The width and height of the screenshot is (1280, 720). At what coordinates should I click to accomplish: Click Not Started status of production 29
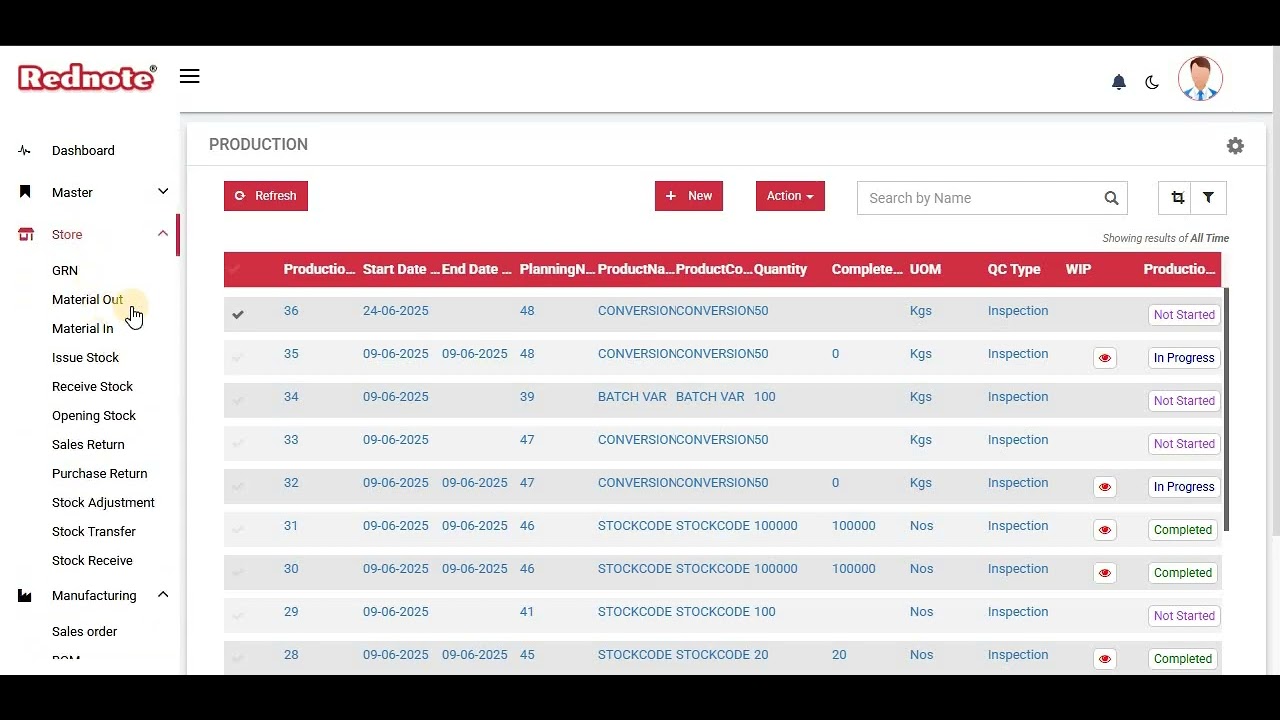click(x=1184, y=616)
